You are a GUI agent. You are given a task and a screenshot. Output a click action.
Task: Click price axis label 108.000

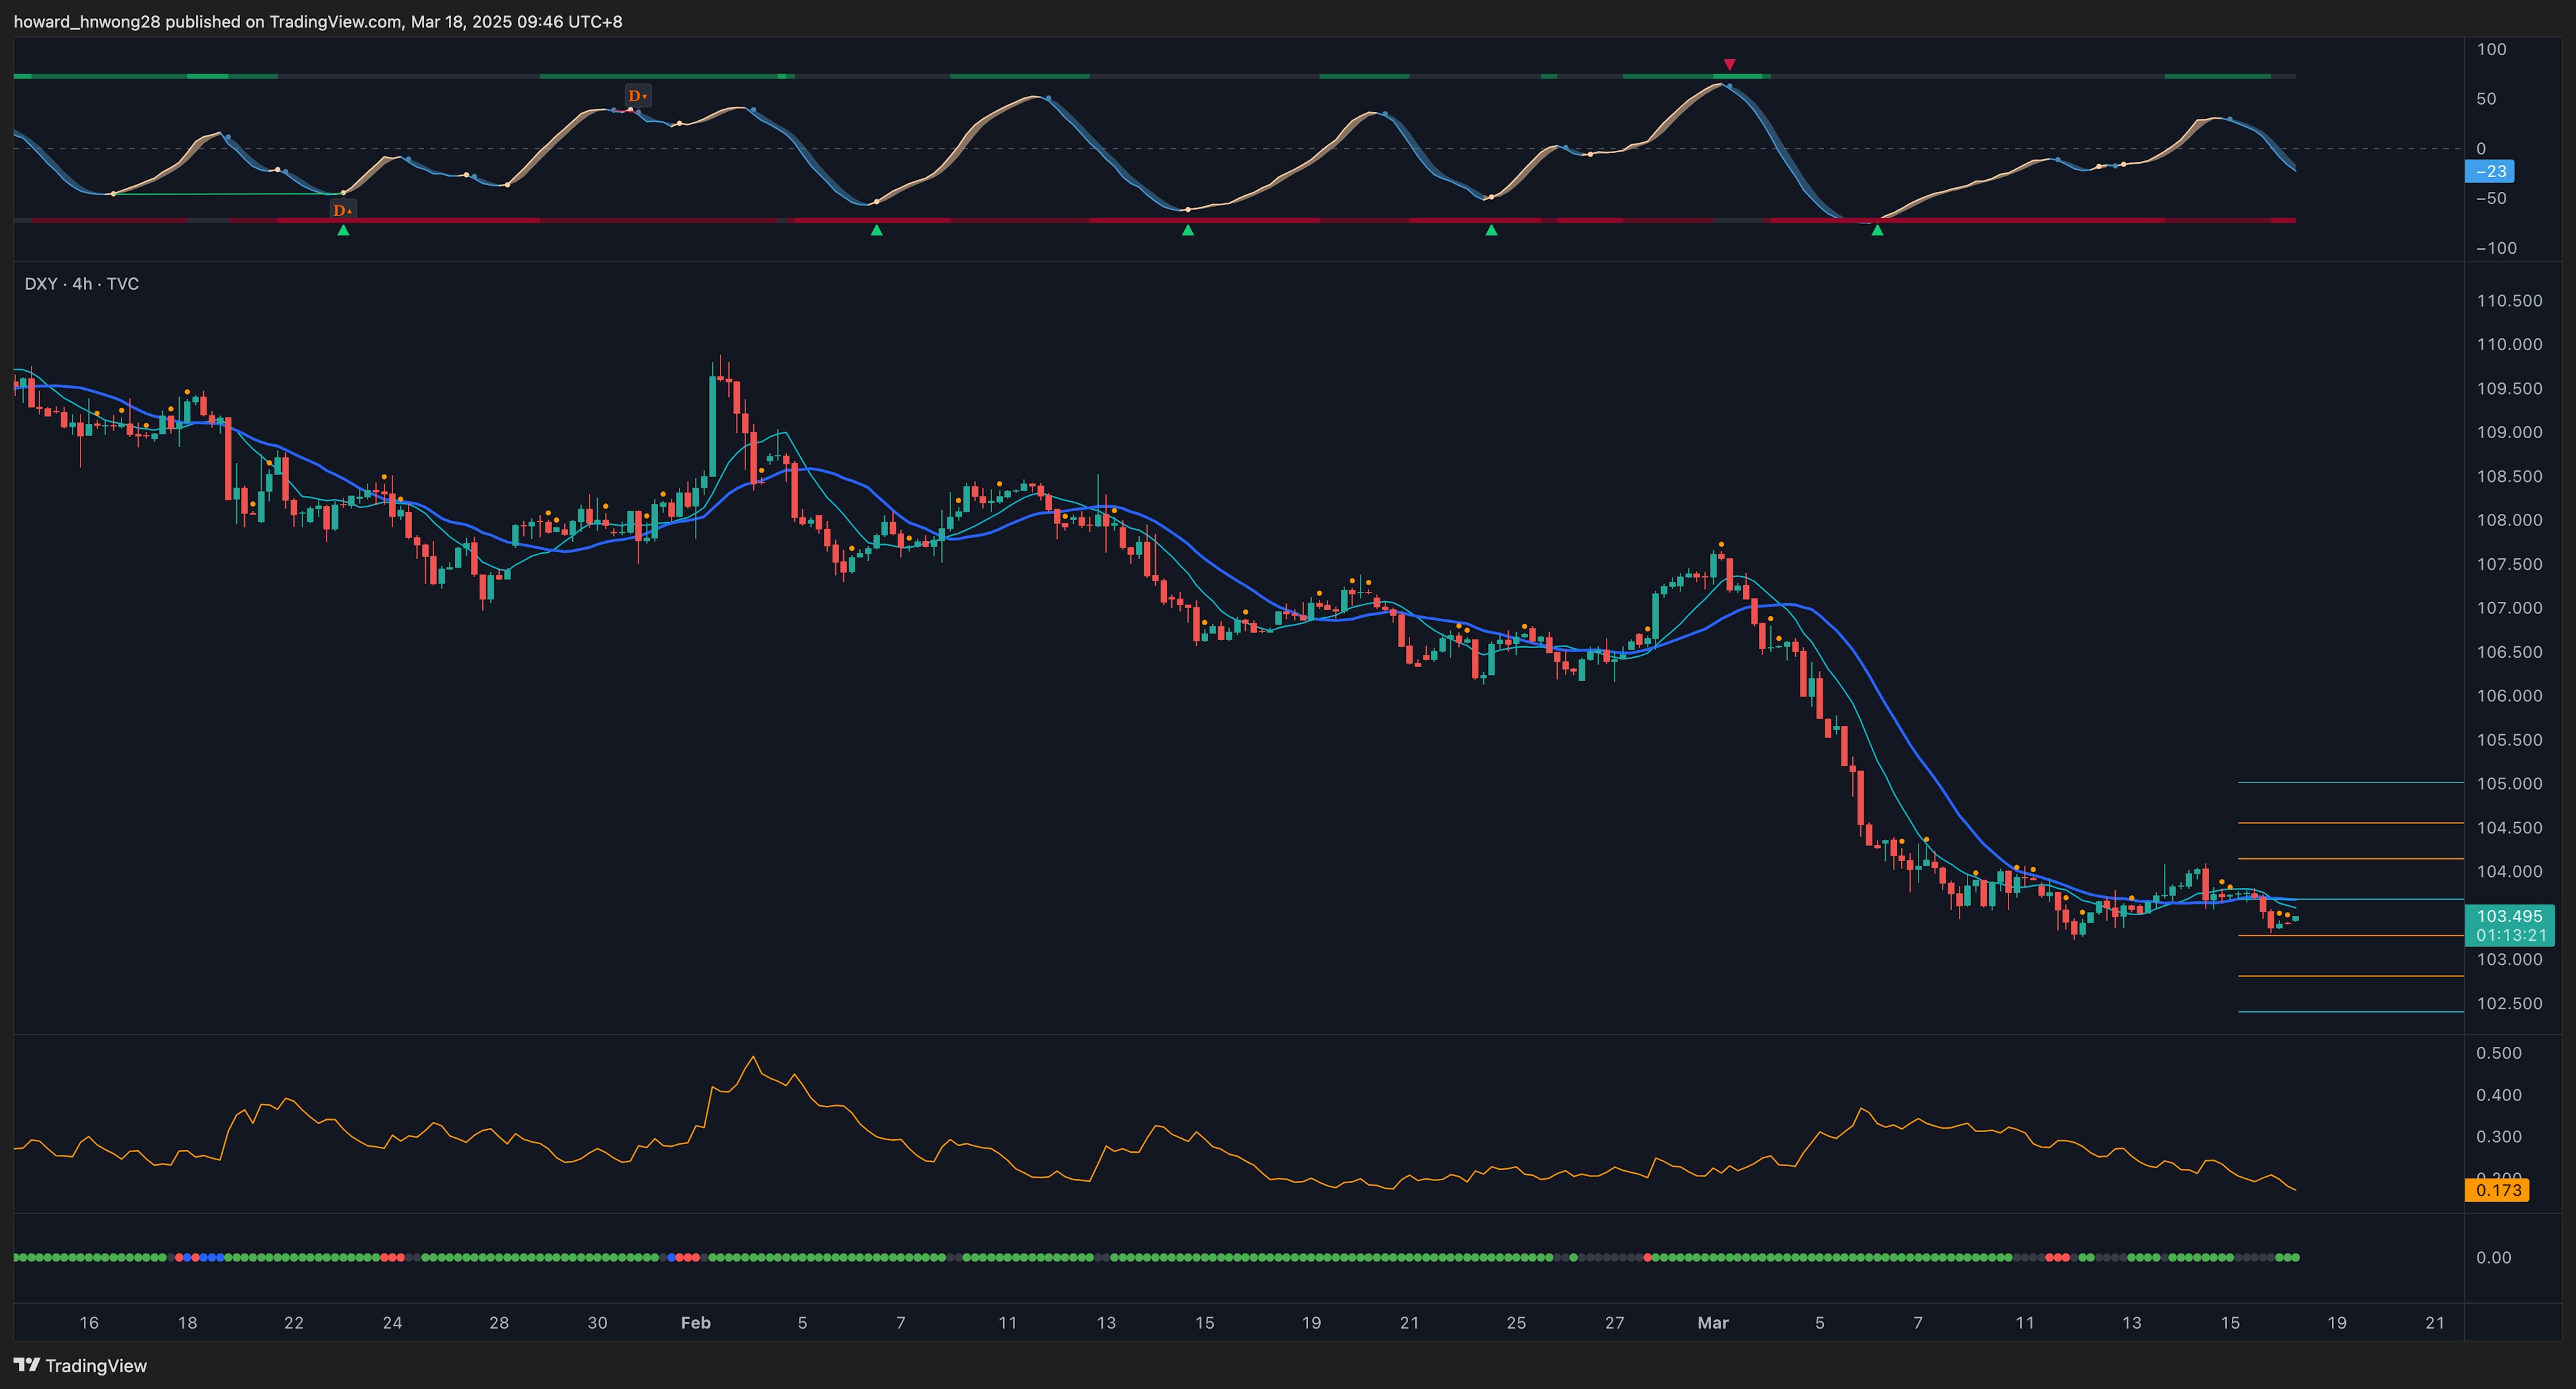tap(2509, 520)
